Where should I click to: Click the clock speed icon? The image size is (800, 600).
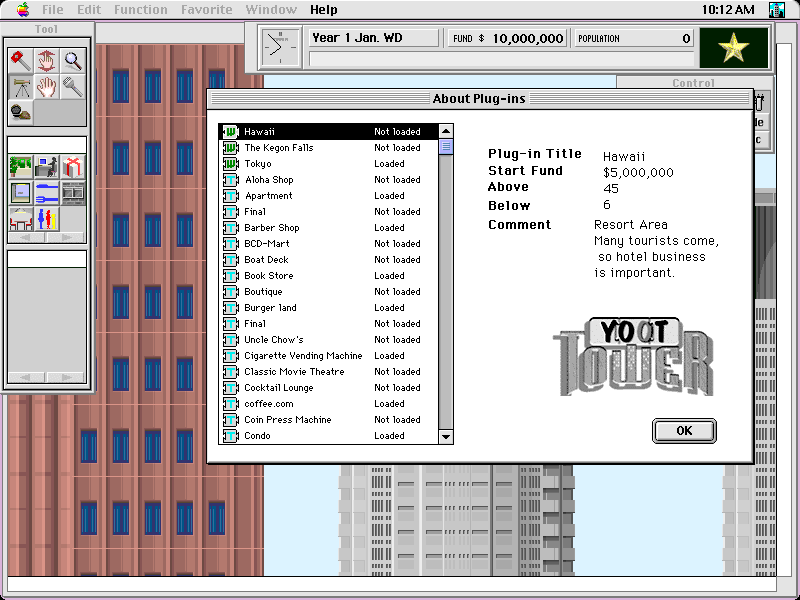(x=279, y=47)
